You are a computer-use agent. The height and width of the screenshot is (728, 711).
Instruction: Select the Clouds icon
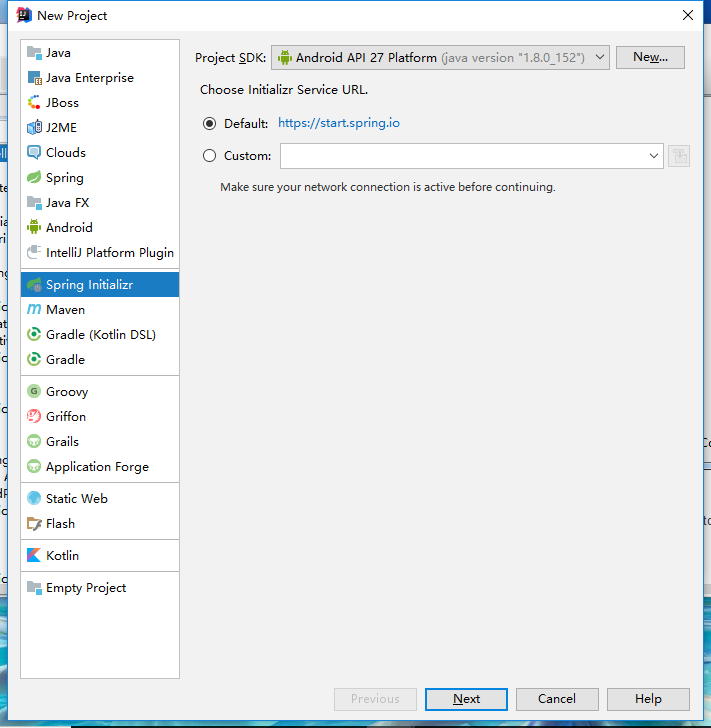pyautogui.click(x=34, y=153)
